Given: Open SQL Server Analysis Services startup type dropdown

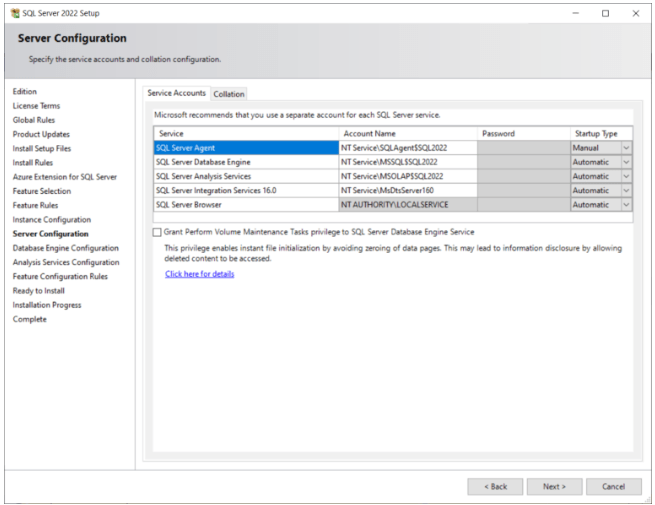Looking at the screenshot, I should [x=626, y=176].
